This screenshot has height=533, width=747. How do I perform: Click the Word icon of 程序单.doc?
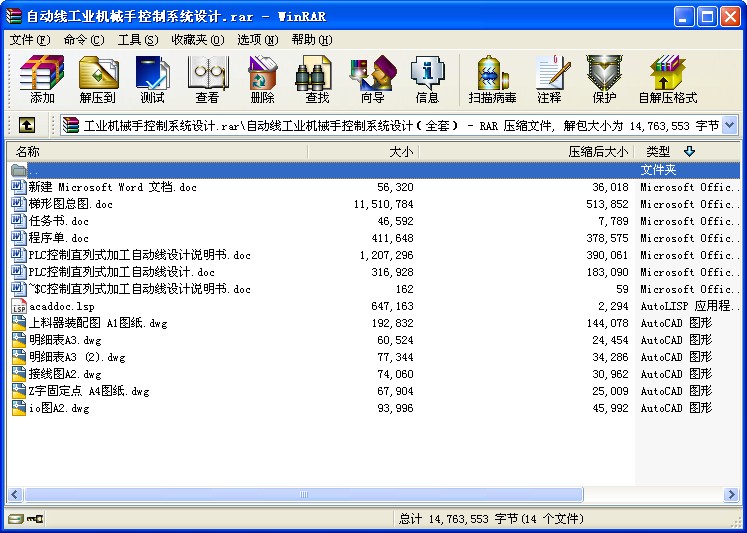[x=19, y=238]
